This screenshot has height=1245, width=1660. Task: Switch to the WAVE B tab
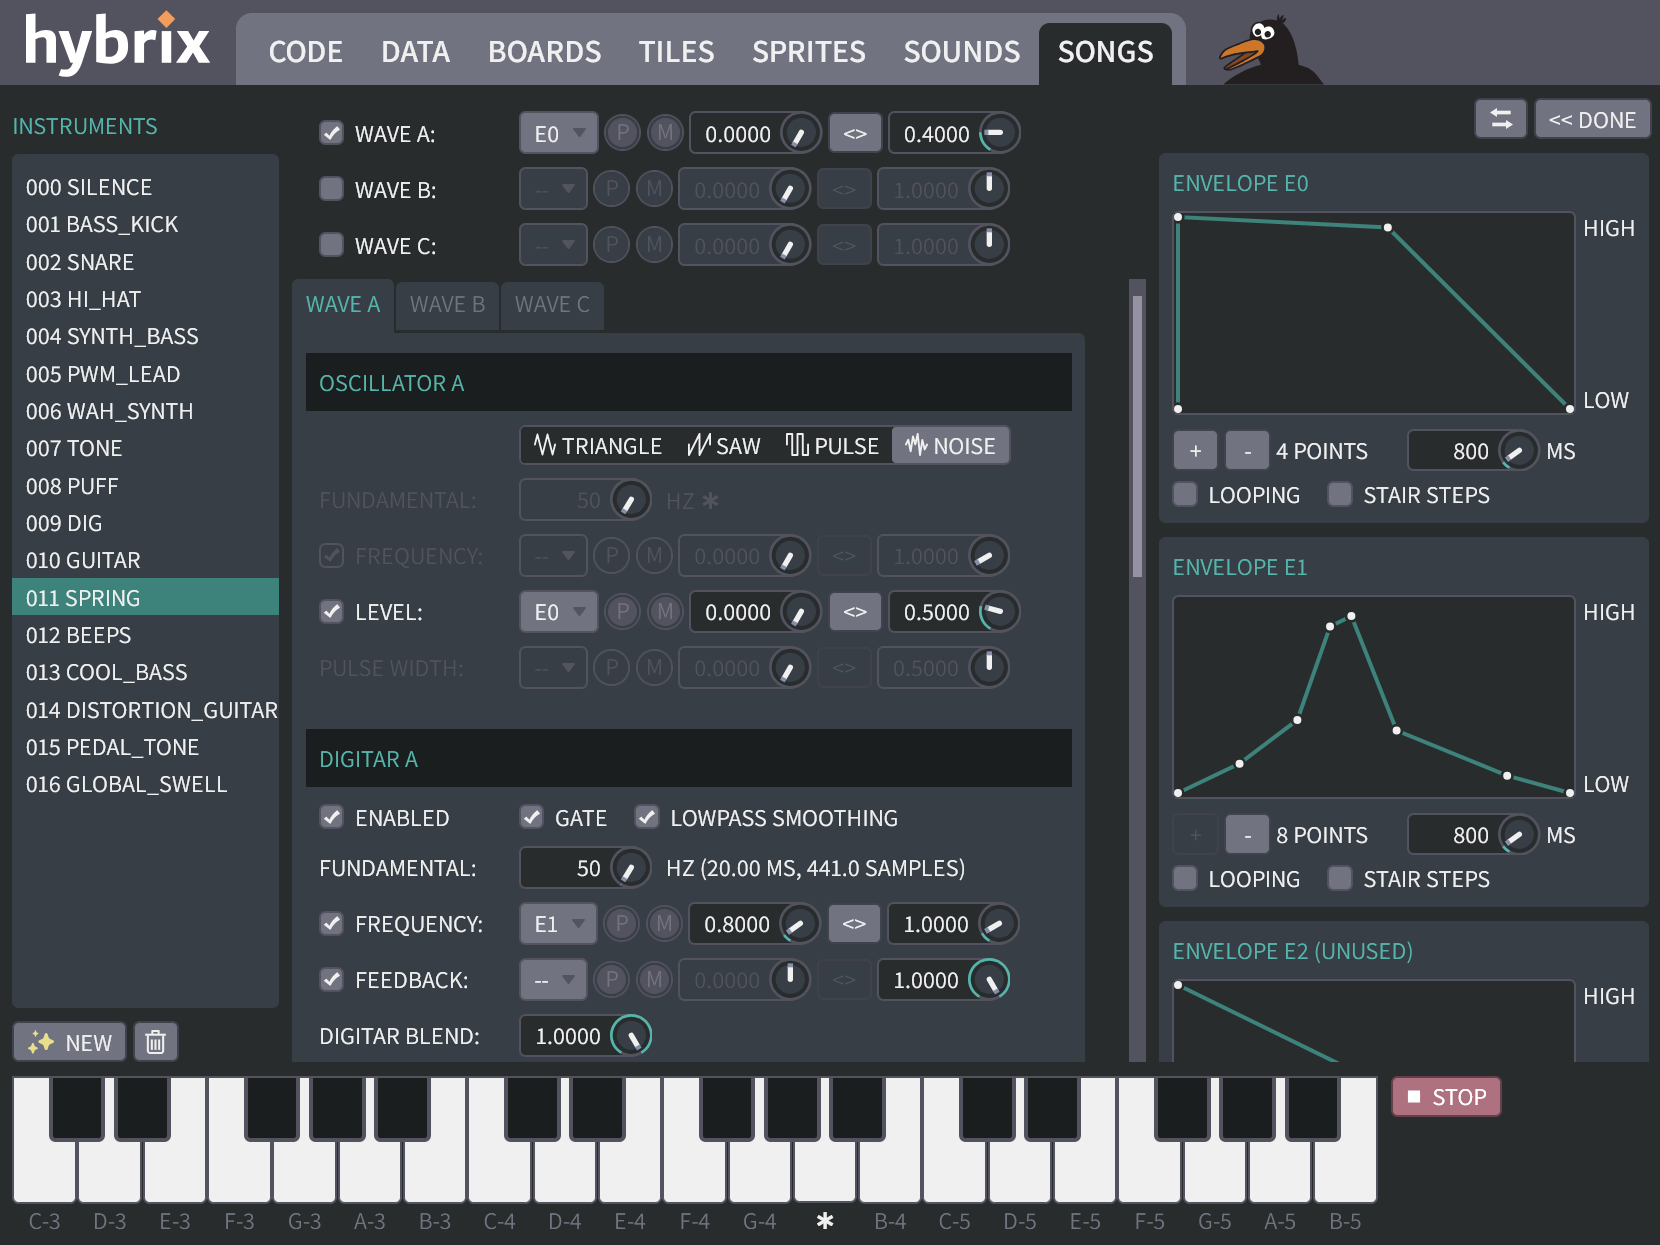point(447,305)
